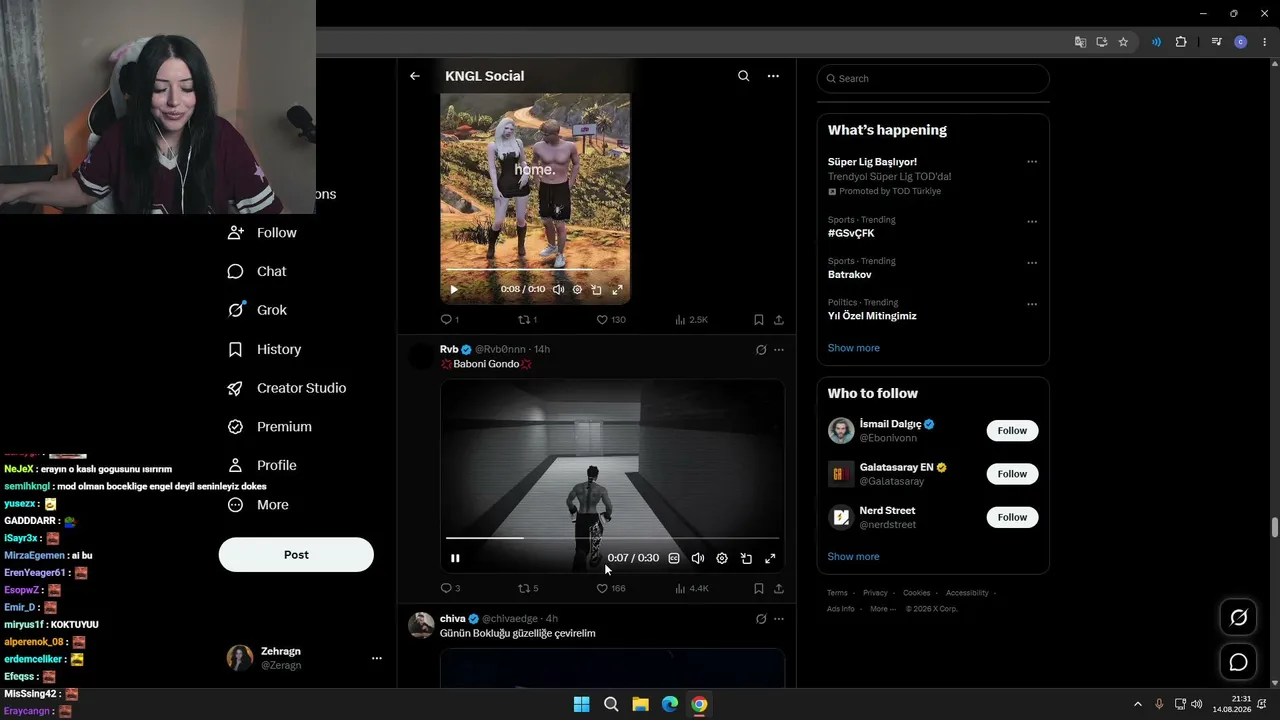Screen dimensions: 1280x720
Task: View analytics for the 4.4K views post
Action: pyautogui.click(x=691, y=589)
